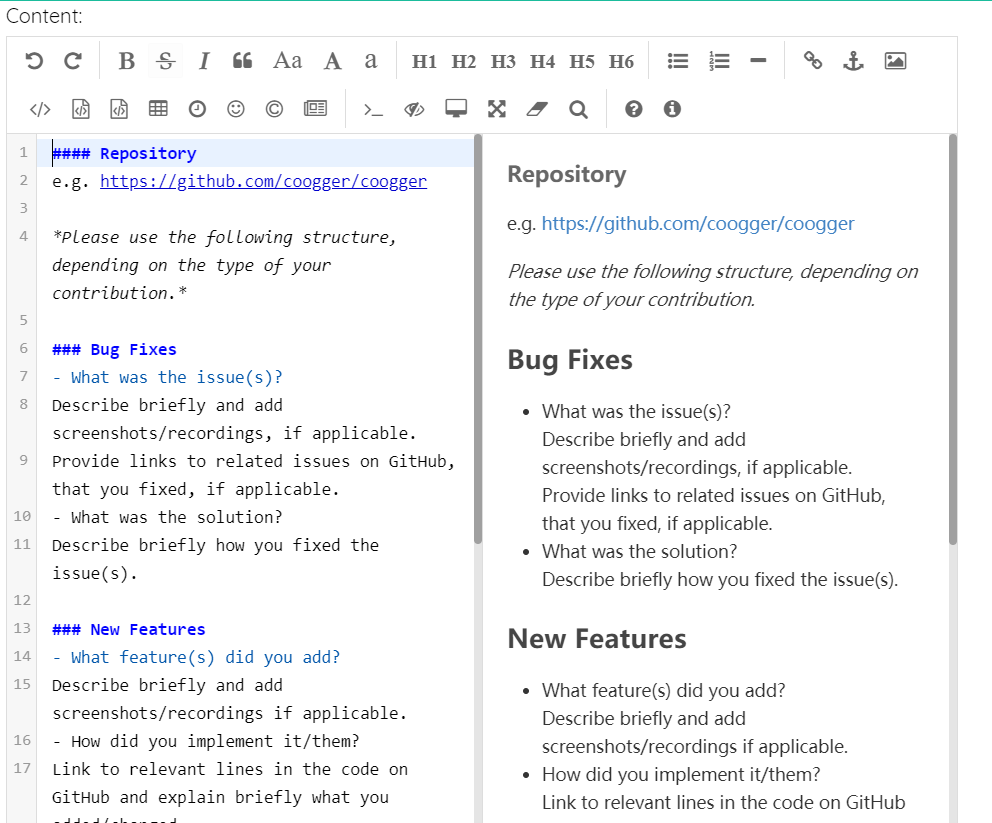Insert an image

coord(895,61)
